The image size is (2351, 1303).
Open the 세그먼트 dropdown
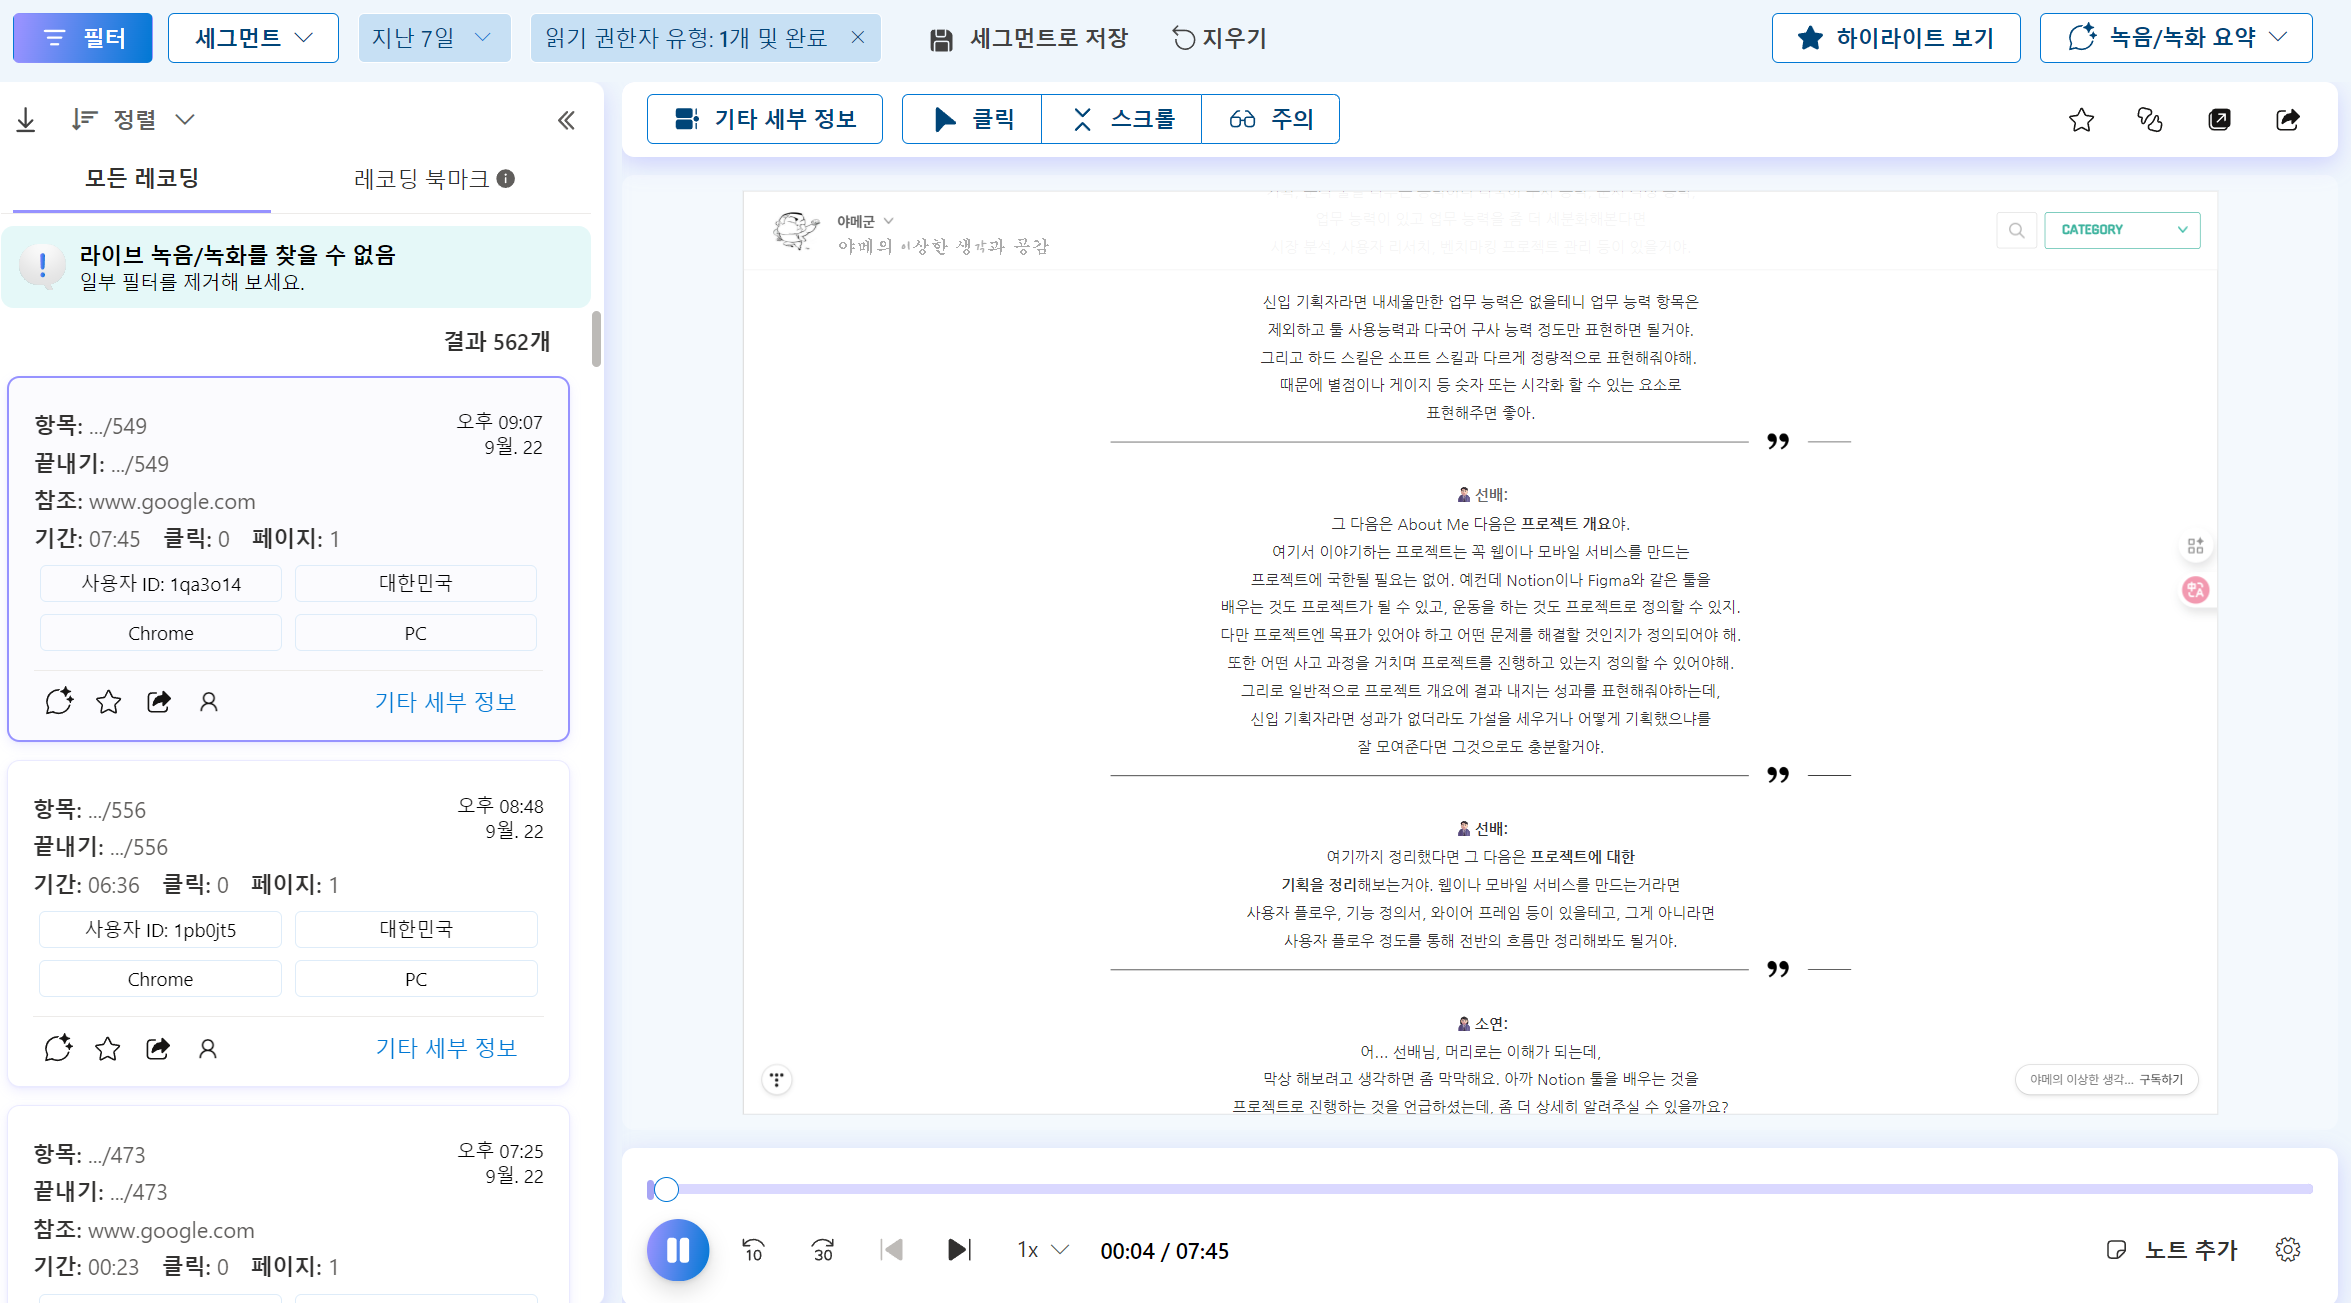253,38
